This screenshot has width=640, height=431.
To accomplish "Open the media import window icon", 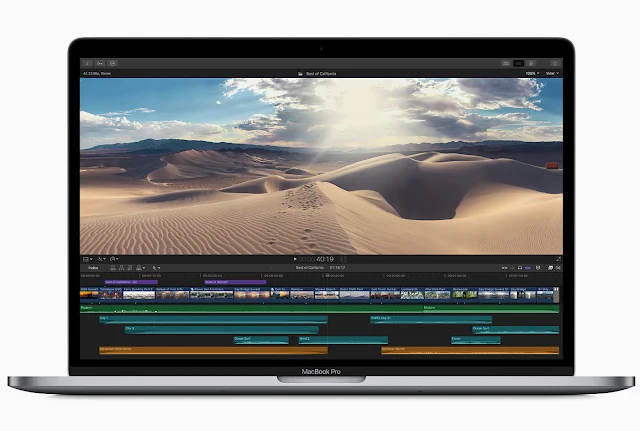I will coord(87,63).
